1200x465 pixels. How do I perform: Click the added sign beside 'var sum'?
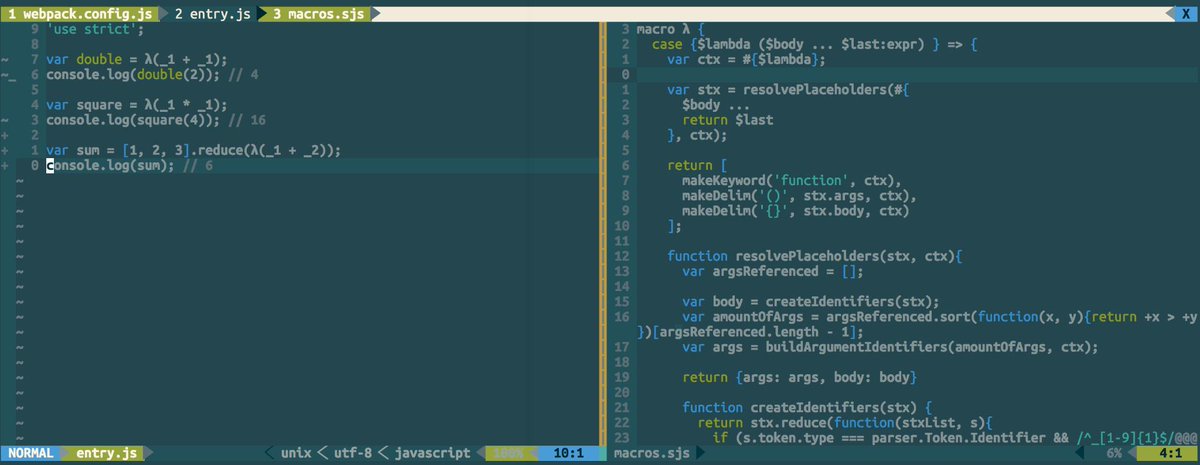pyautogui.click(x=7, y=150)
